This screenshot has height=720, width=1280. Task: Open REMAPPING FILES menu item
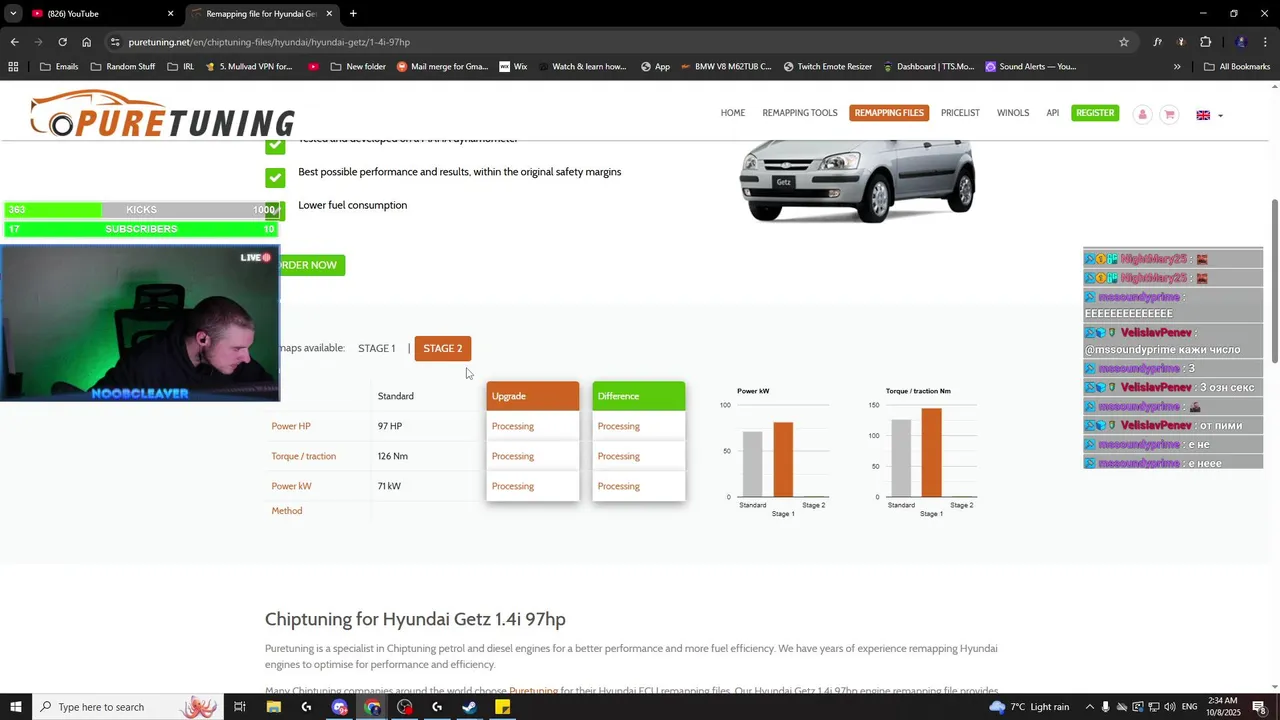click(889, 113)
